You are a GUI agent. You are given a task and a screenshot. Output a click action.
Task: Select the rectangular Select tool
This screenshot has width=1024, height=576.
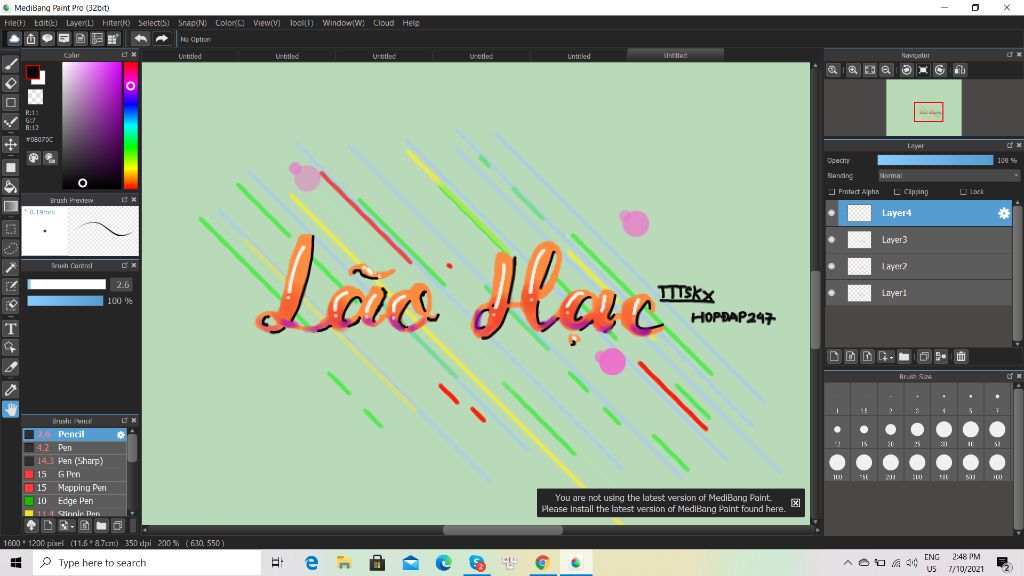click(x=10, y=229)
